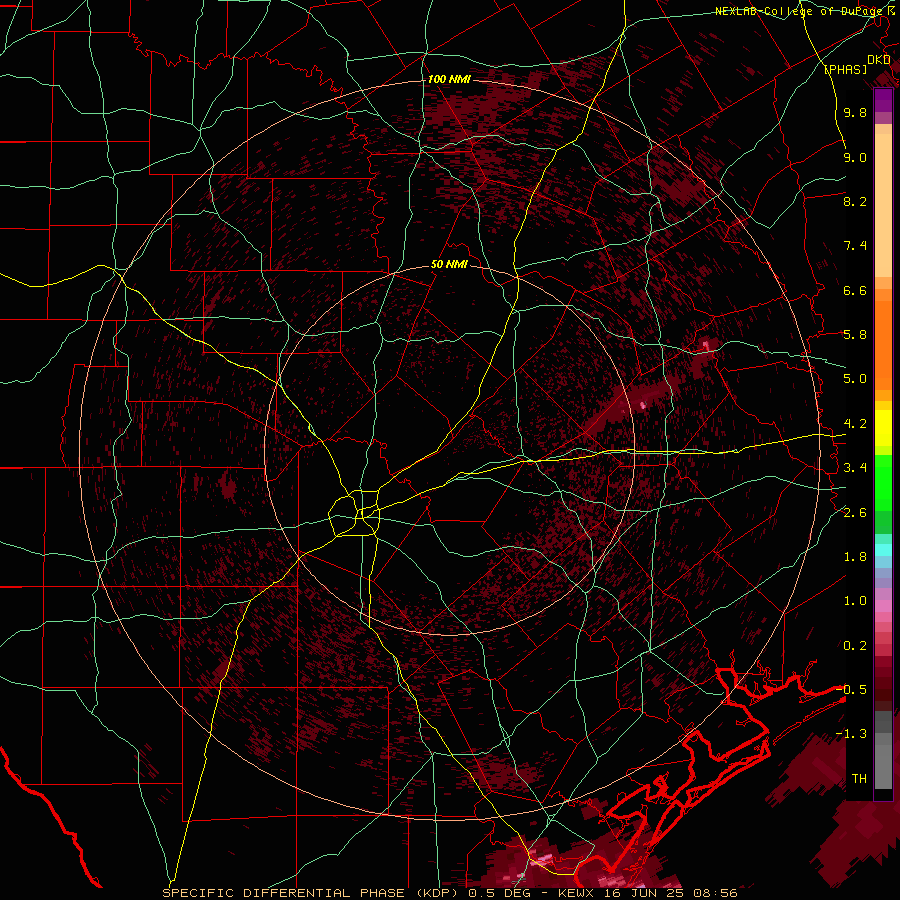
Task: Click the 8.2 scale value
Action: [x=855, y=201]
